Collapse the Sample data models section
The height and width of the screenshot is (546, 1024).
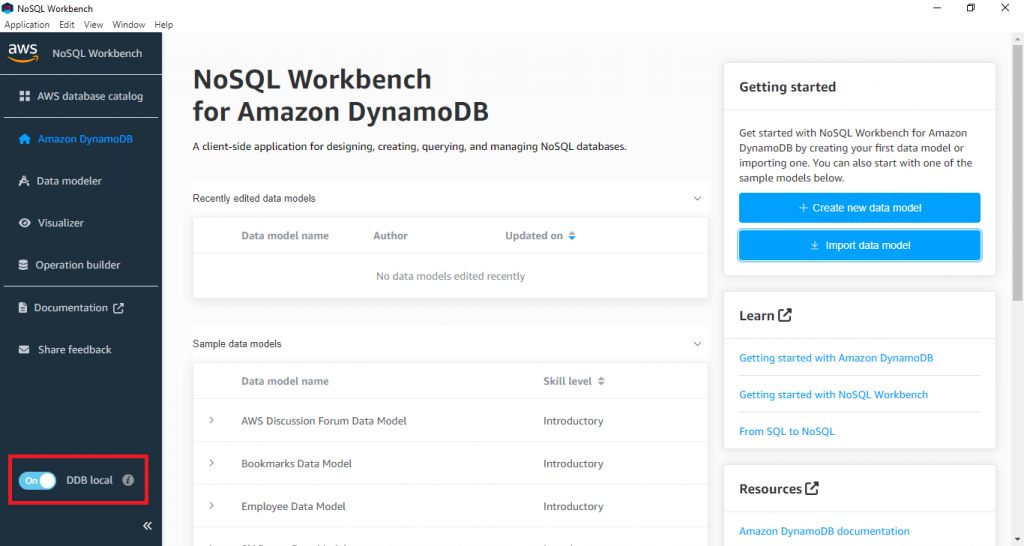pyautogui.click(x=697, y=344)
